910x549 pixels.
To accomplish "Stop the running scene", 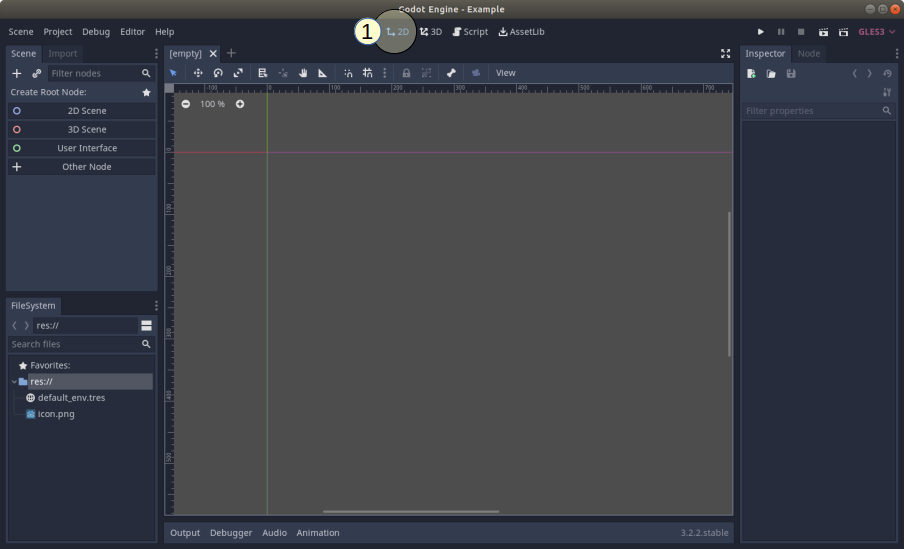I will [x=801, y=32].
